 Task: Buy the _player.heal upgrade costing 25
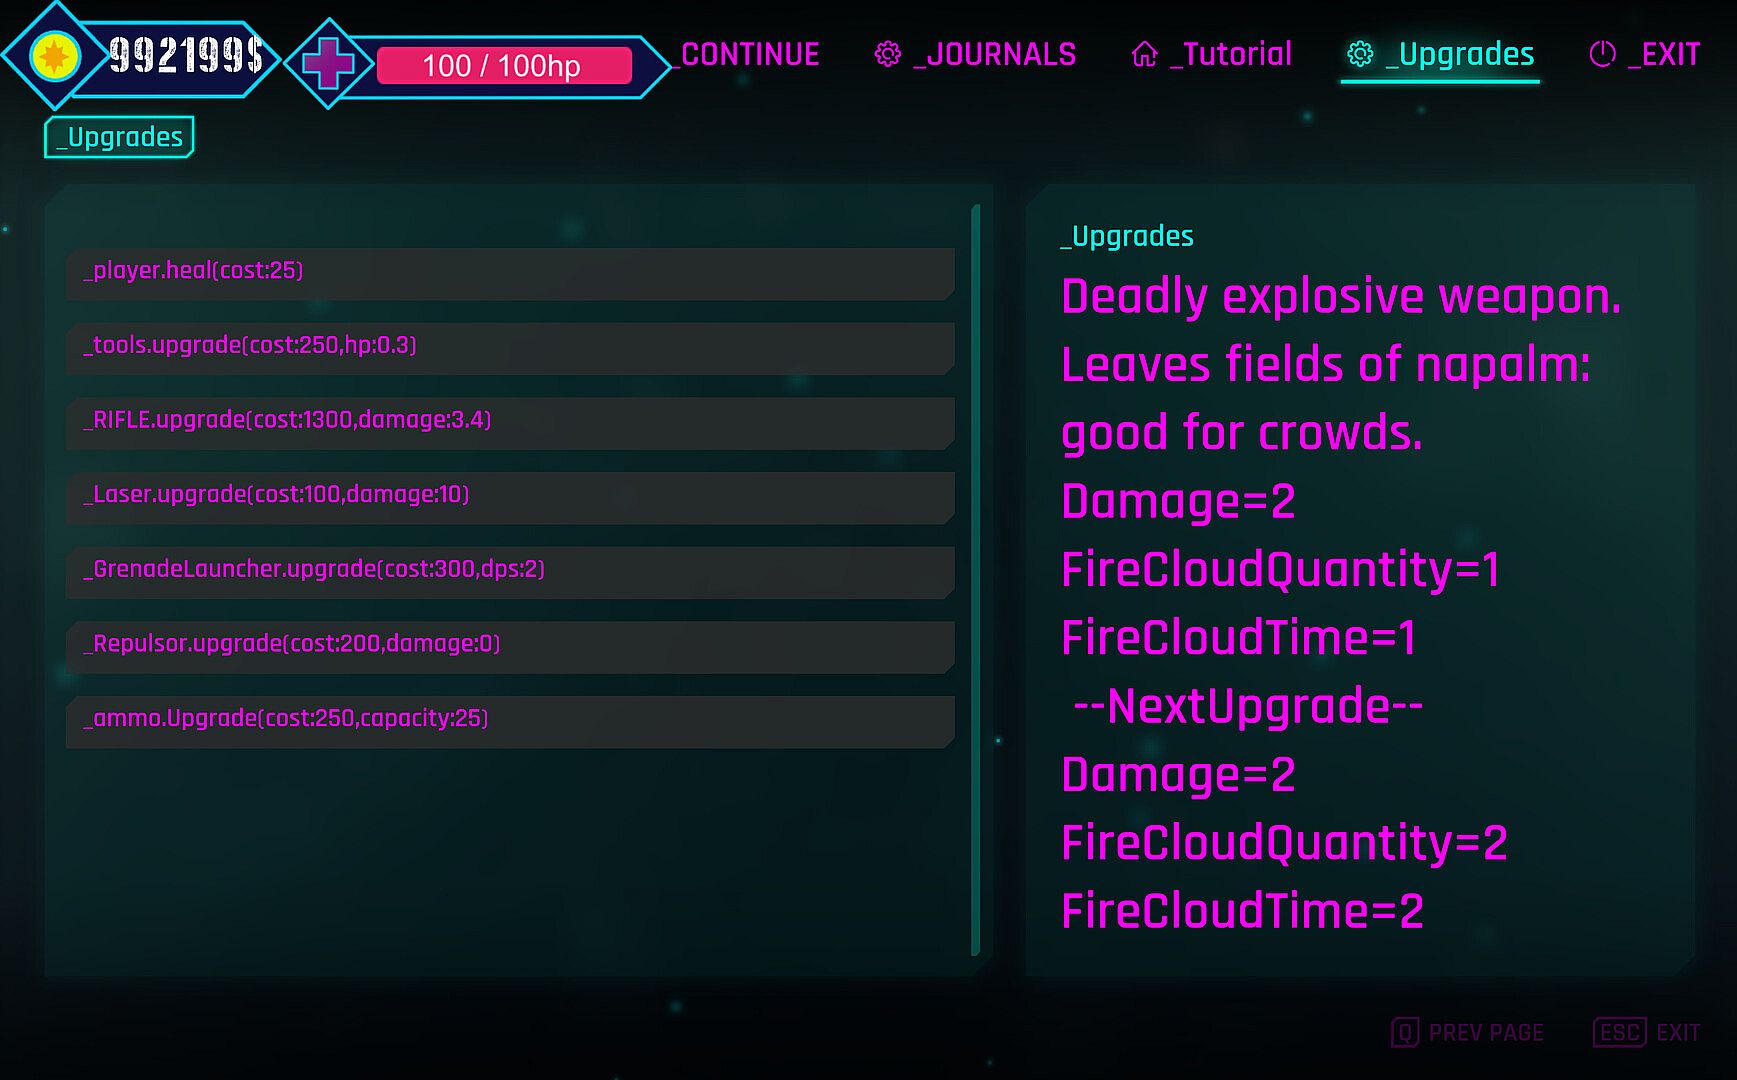pos(510,273)
